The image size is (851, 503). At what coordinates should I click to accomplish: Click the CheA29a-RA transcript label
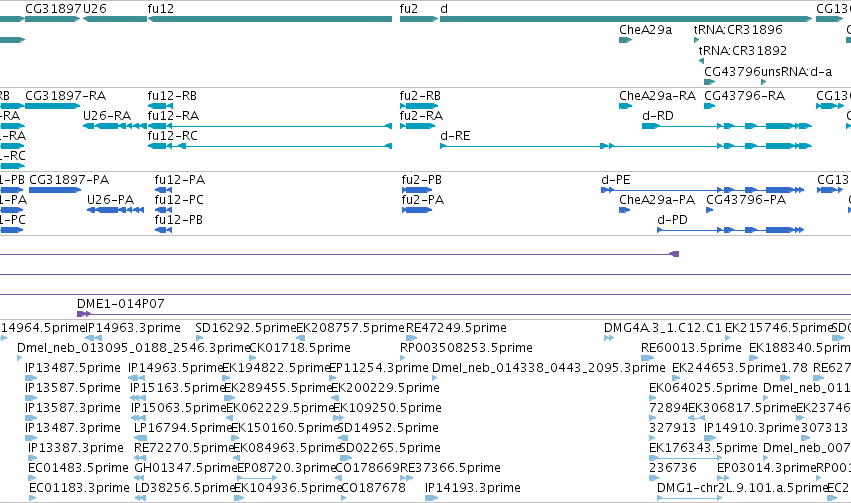point(657,96)
